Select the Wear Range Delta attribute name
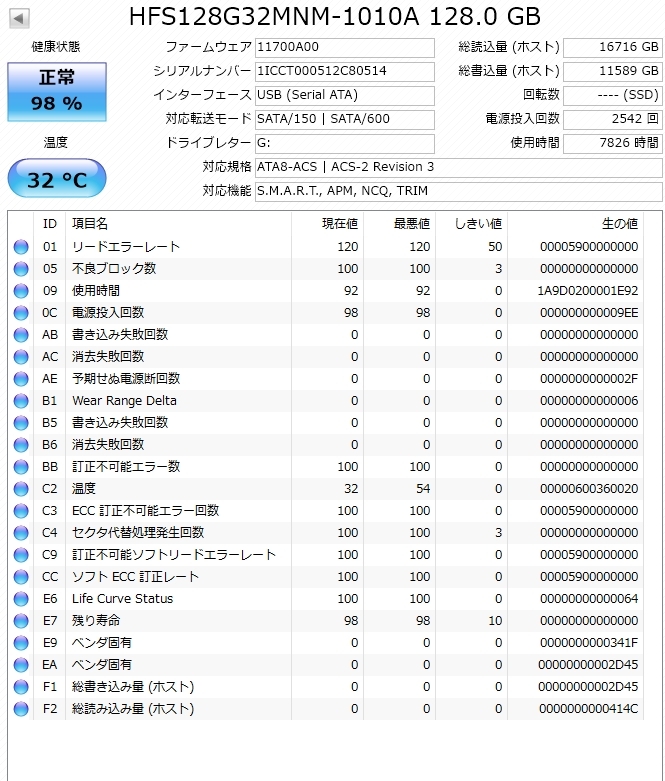 click(x=124, y=401)
